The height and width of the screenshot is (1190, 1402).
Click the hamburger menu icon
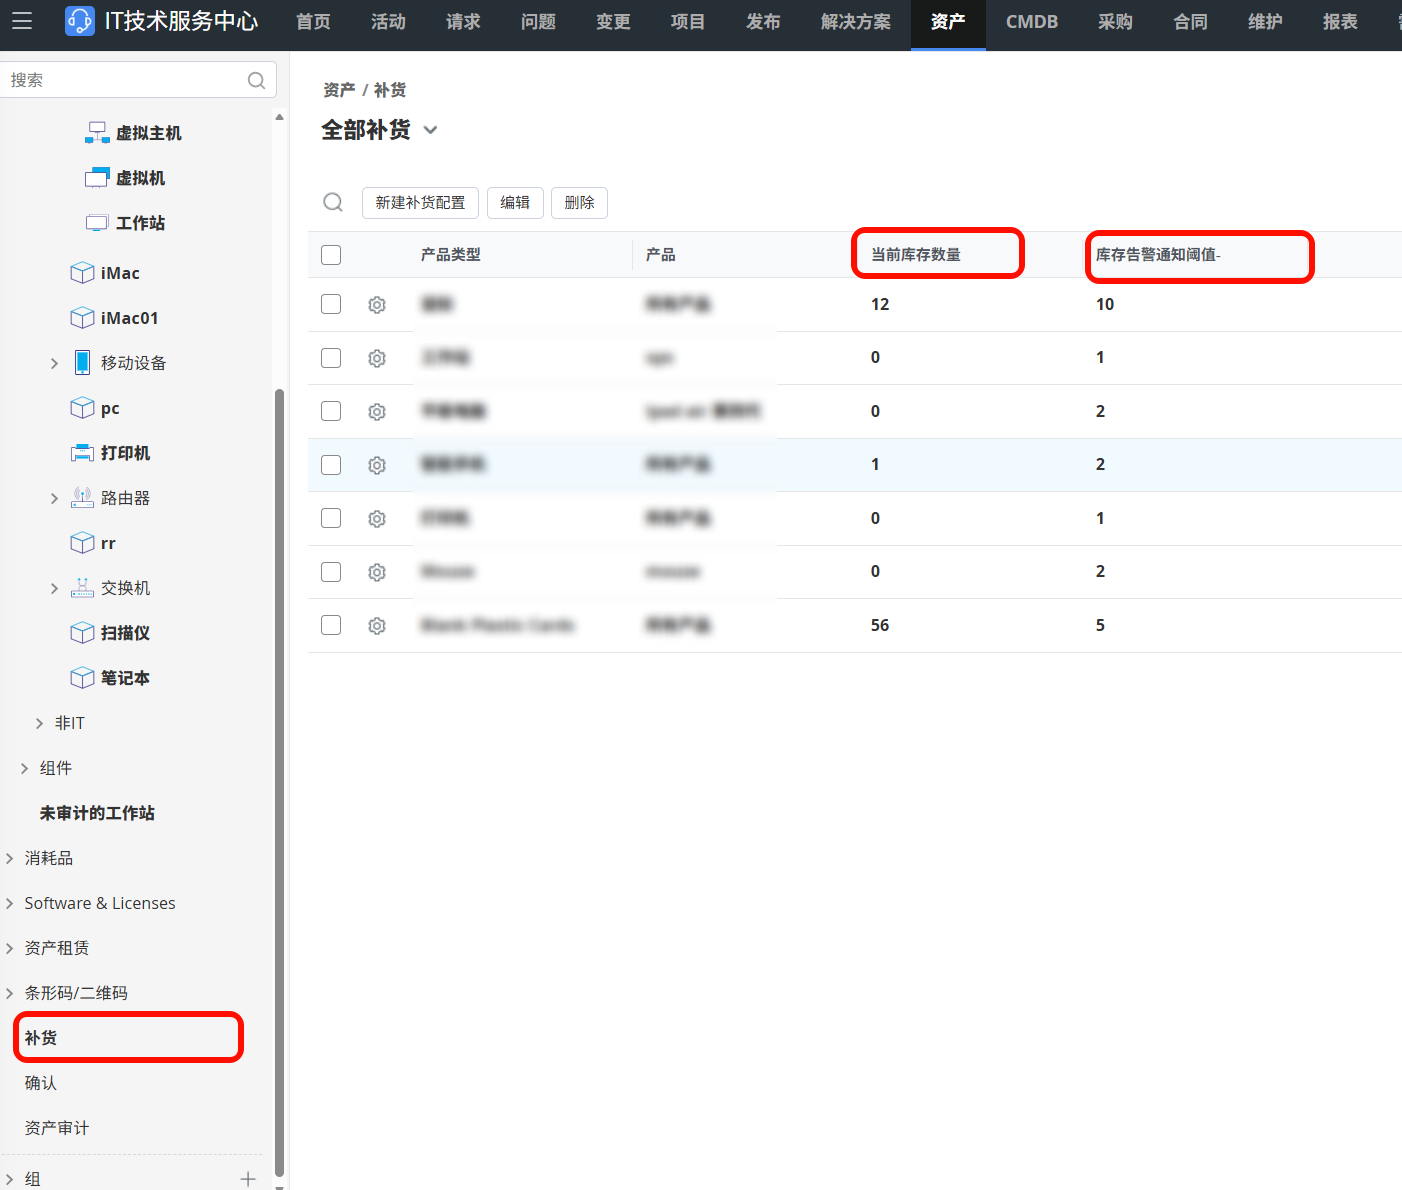click(22, 21)
